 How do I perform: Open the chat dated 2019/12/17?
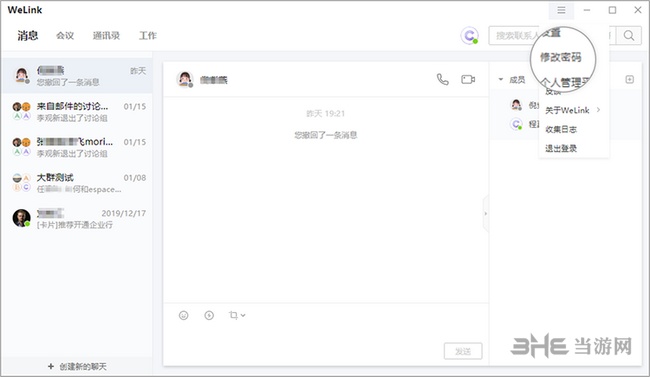pos(77,219)
